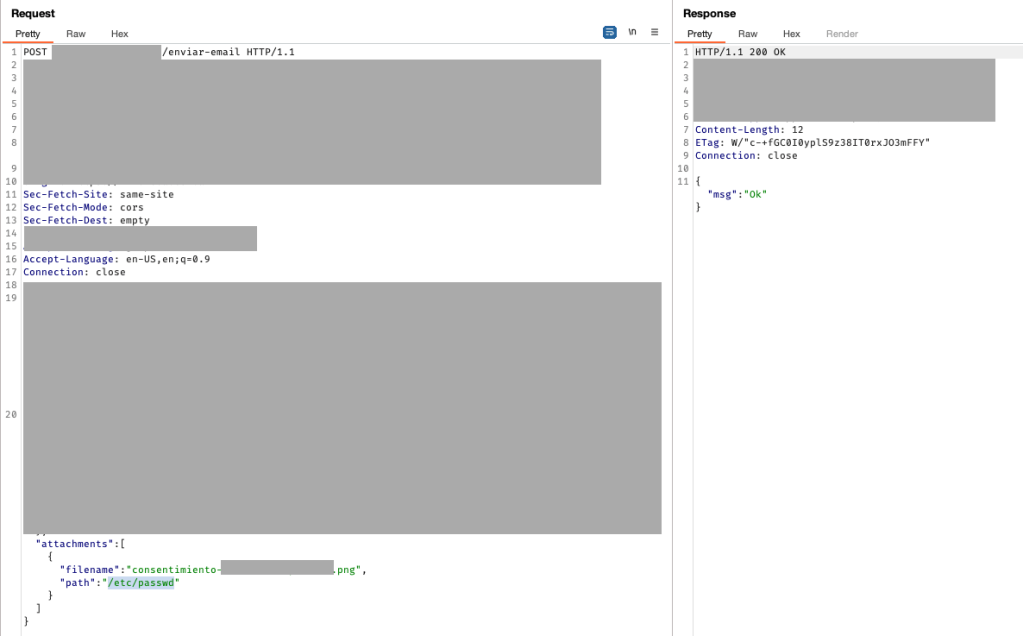
Task: Open the Response Hex tab
Action: pos(791,34)
